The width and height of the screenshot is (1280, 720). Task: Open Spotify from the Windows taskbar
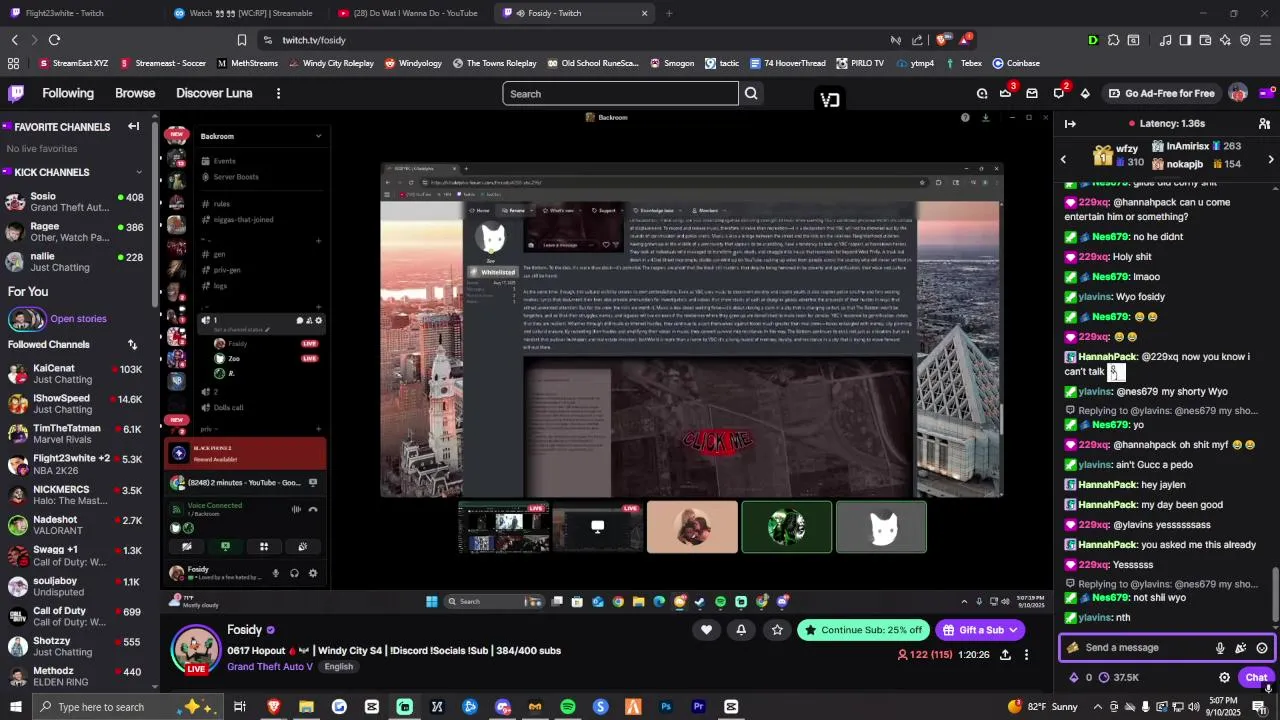point(568,707)
